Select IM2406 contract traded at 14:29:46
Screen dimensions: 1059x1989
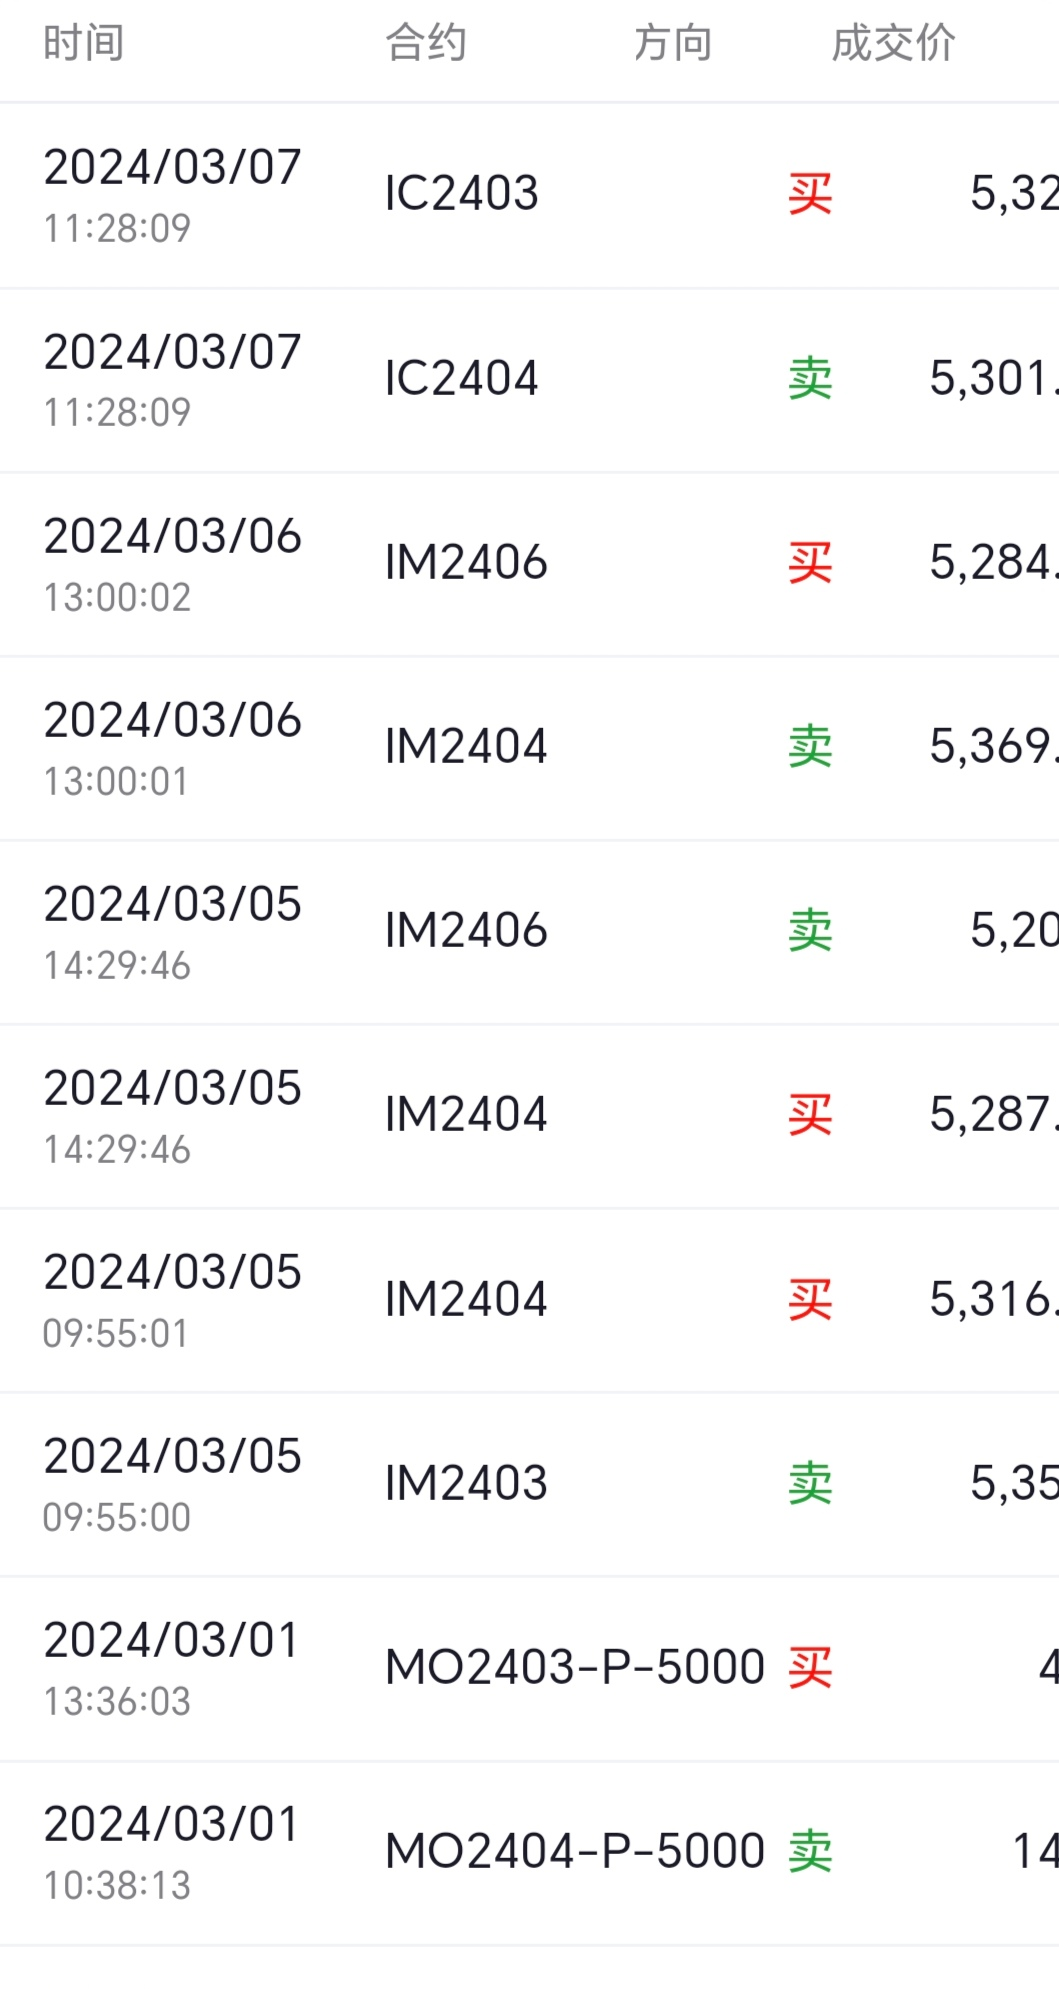pos(466,930)
